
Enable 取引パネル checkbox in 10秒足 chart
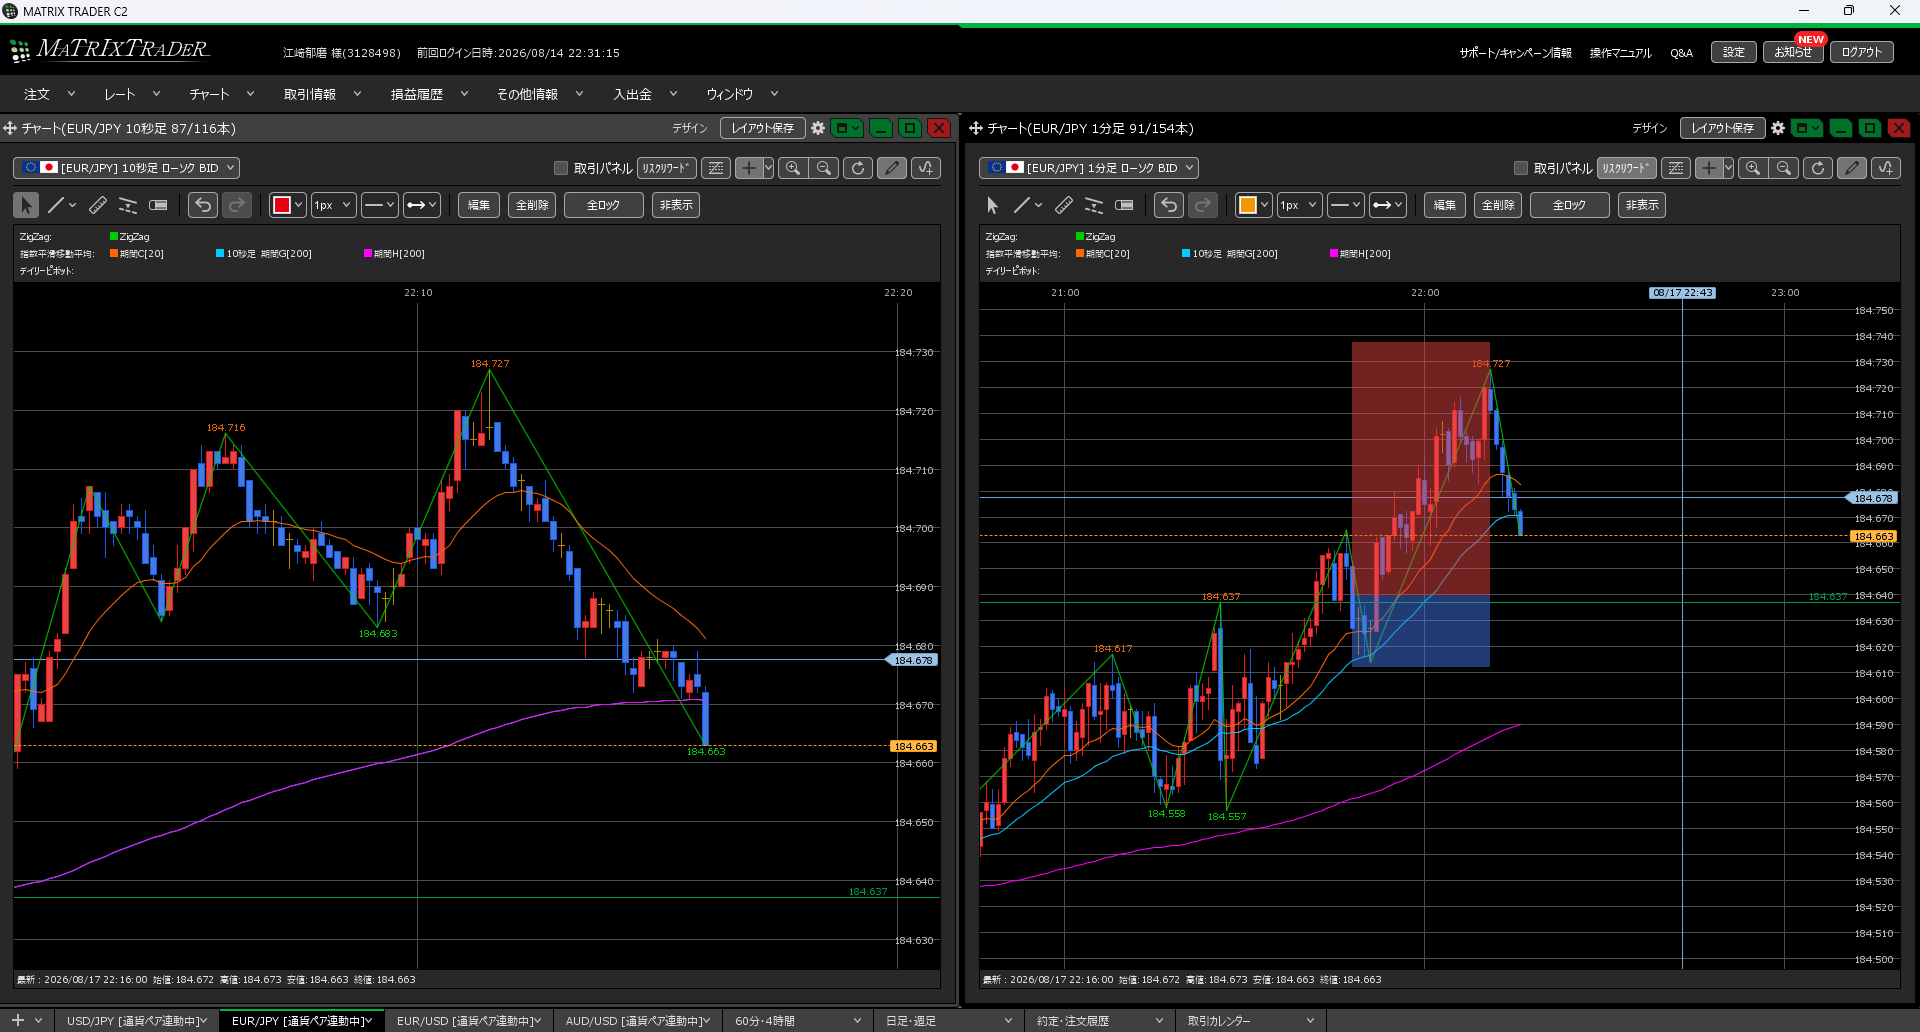coord(561,168)
